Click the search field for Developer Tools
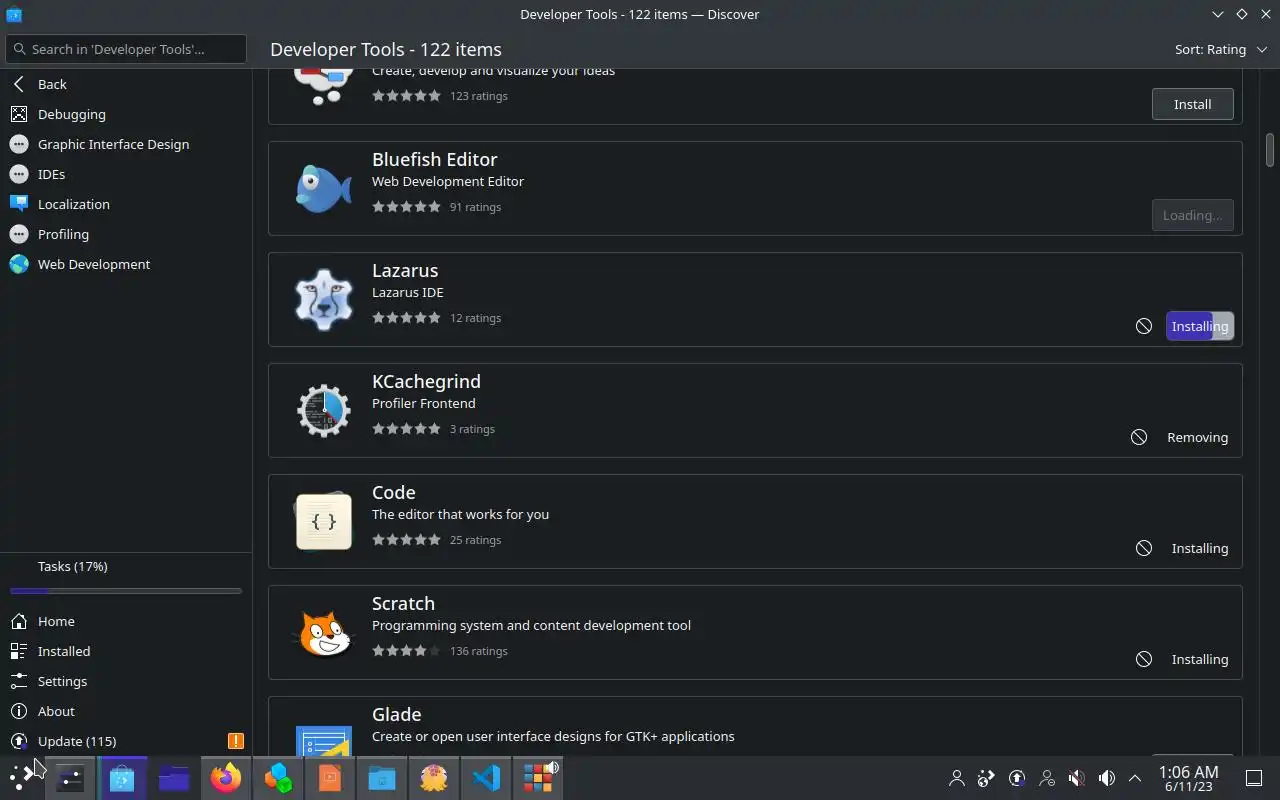The image size is (1280, 800). (126, 49)
